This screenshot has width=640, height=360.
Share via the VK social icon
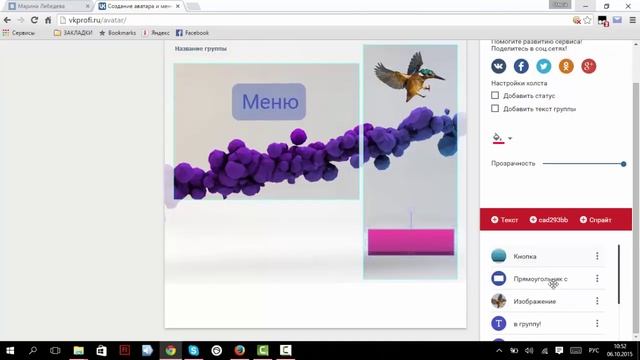click(x=498, y=66)
